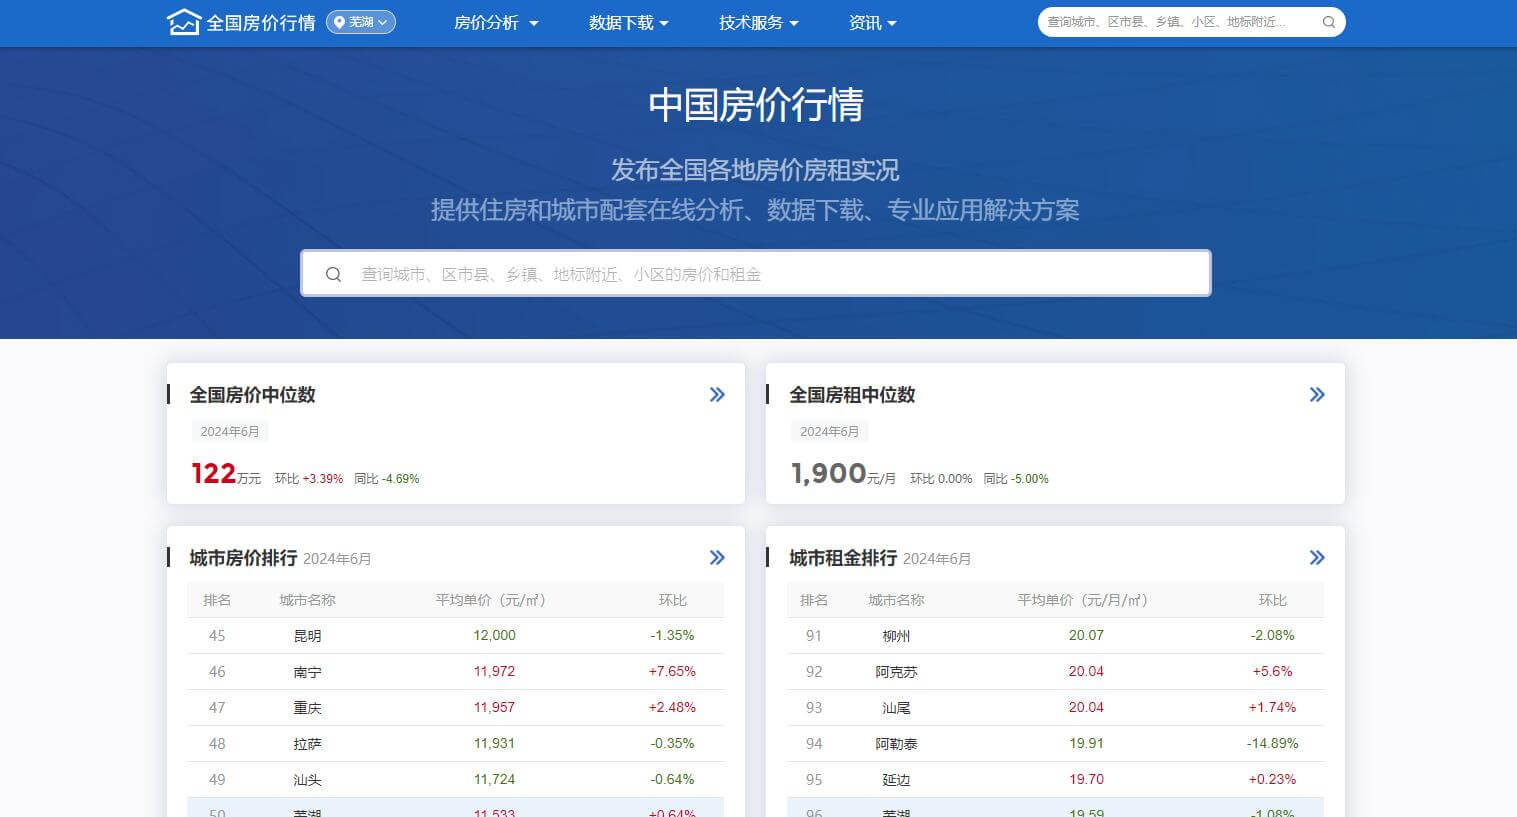Click the magnifier icon in the header search

(1330, 21)
